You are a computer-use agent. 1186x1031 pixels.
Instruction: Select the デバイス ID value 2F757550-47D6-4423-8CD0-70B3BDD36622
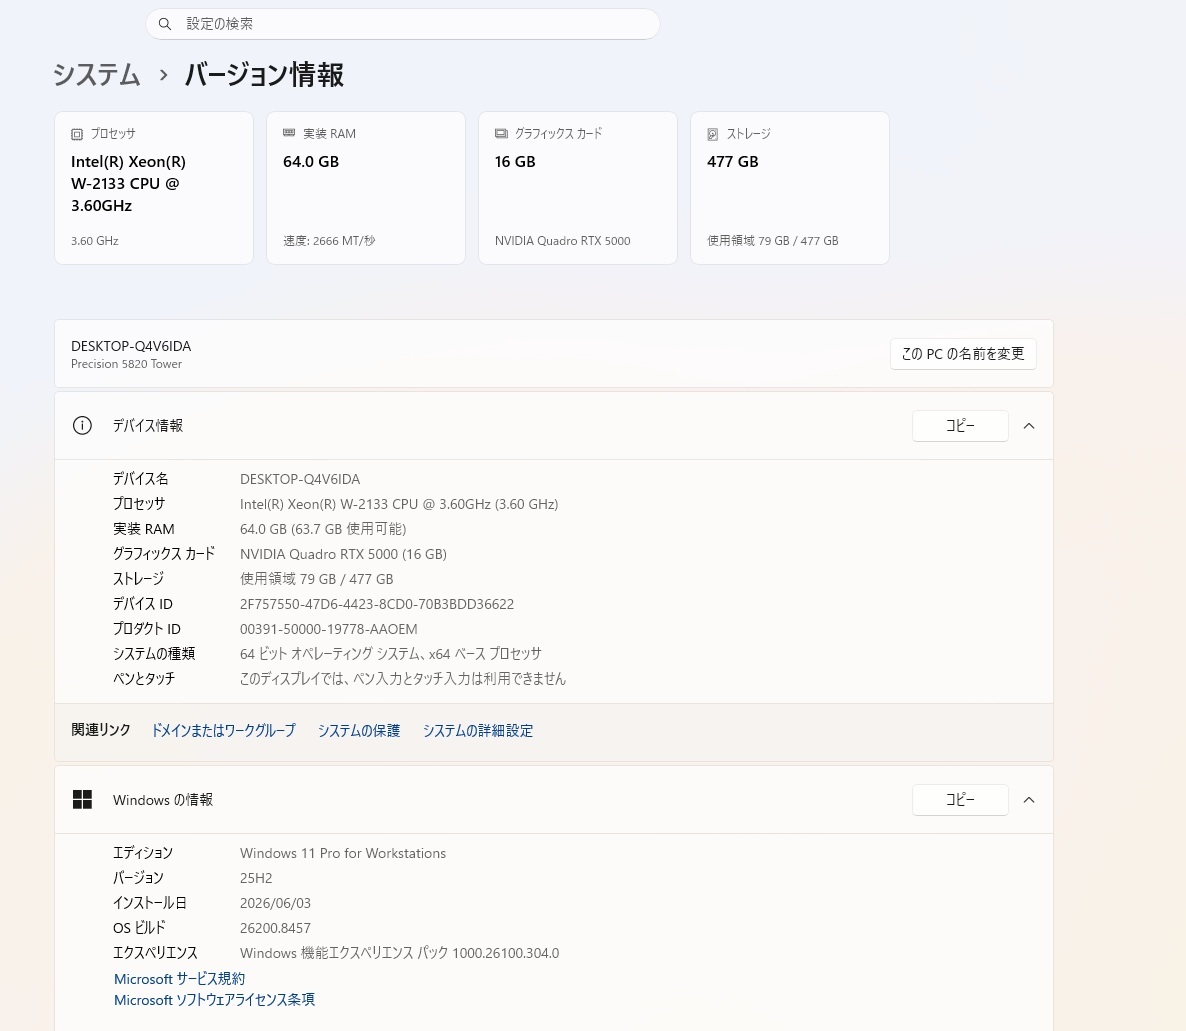pos(377,604)
